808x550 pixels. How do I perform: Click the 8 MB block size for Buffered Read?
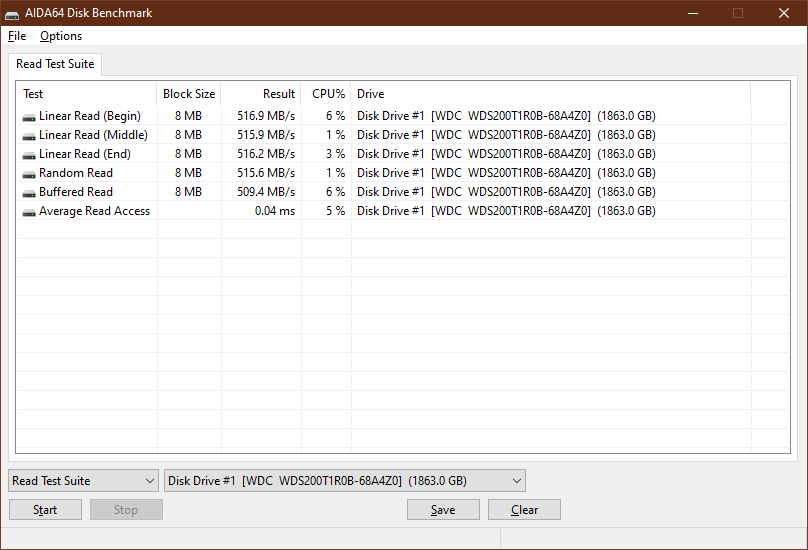(x=188, y=192)
